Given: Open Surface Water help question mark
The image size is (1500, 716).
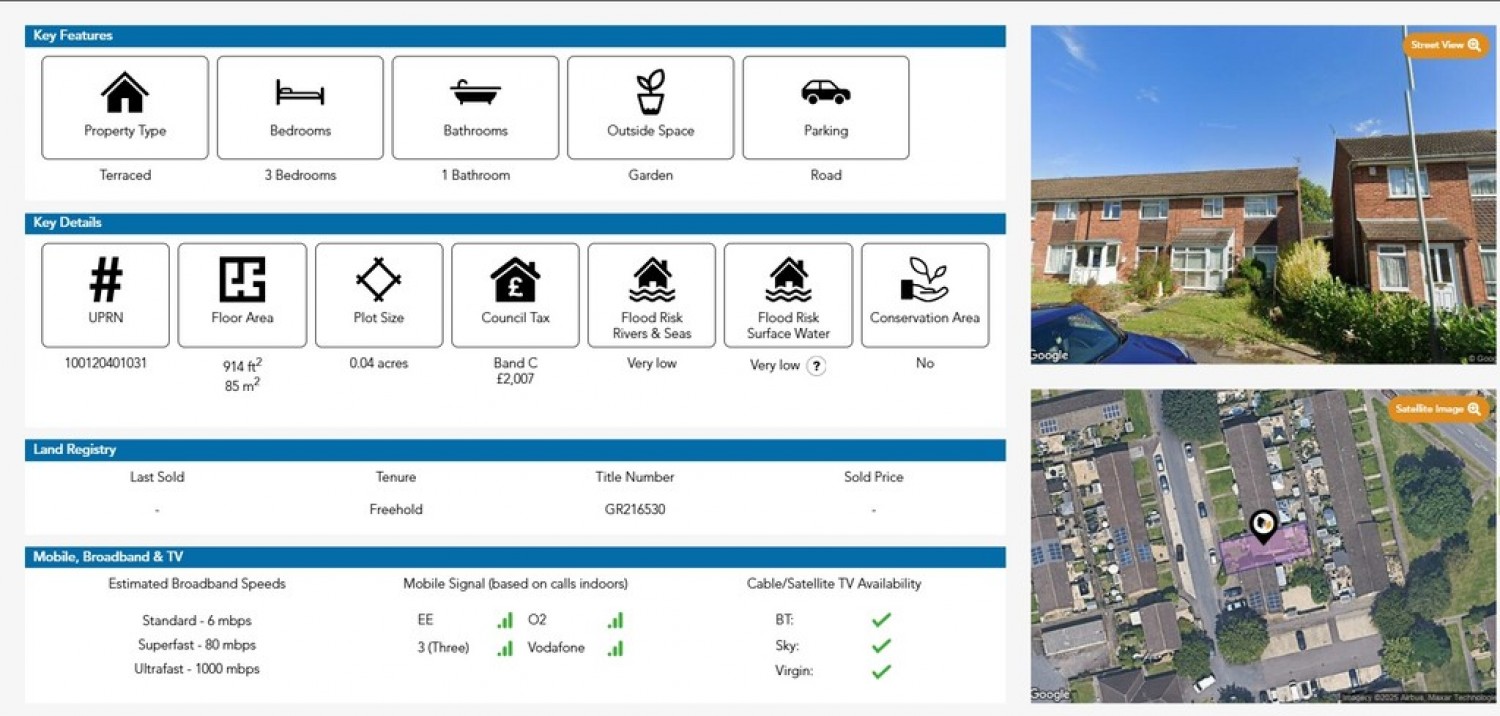Looking at the screenshot, I should [816, 366].
